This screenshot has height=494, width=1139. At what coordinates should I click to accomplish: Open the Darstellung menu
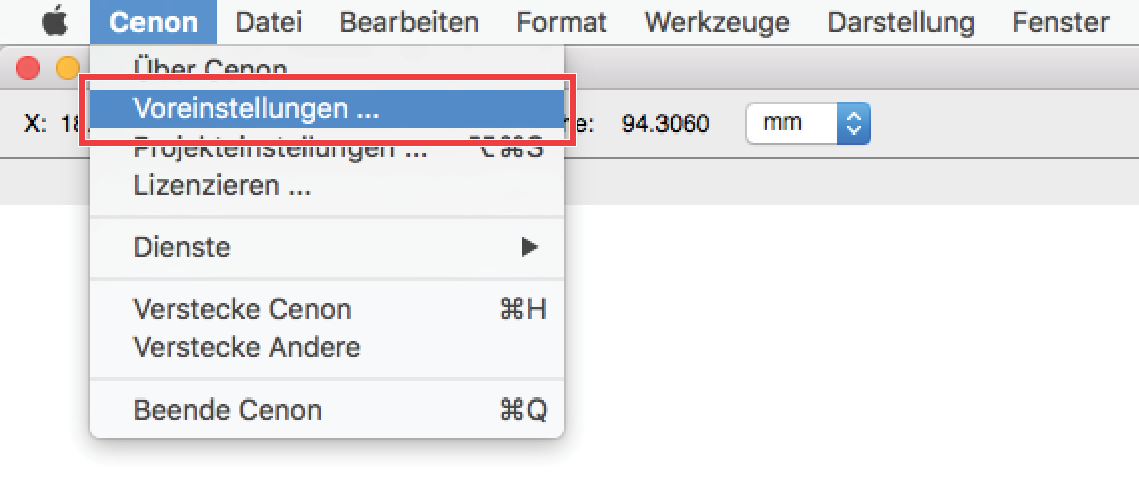(x=901, y=23)
